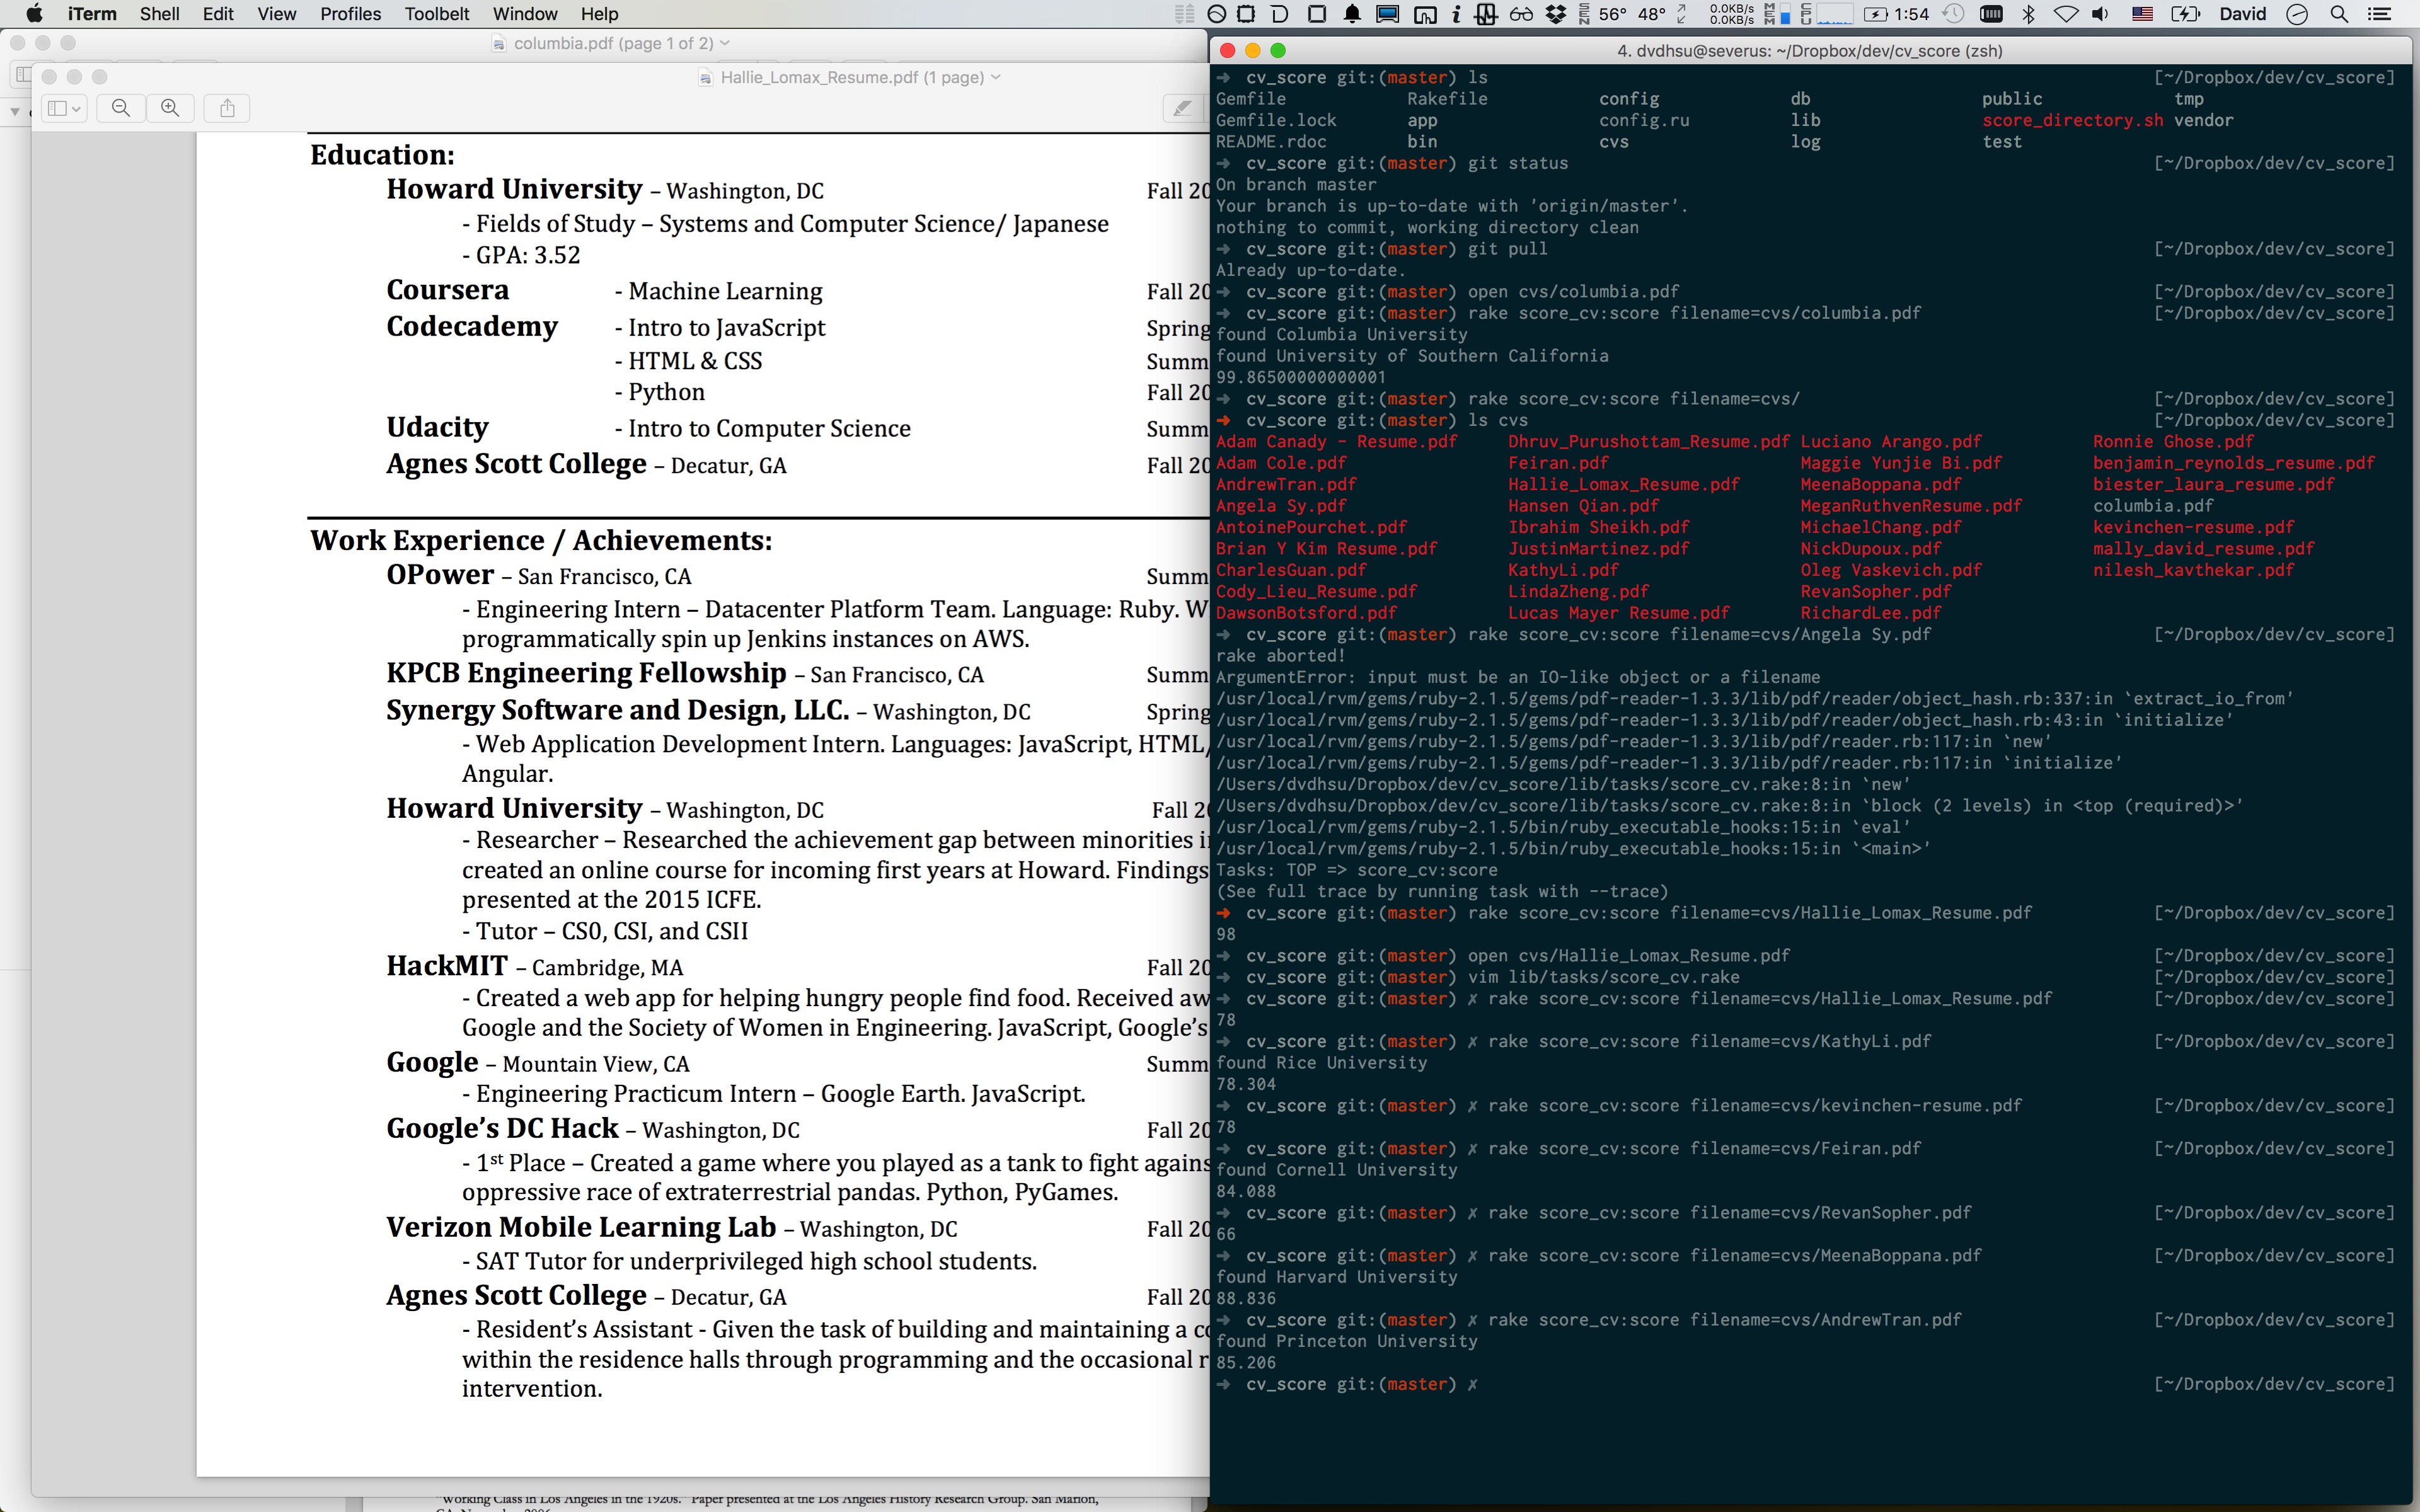2420x1512 pixels.
Task: Click the Spotlight search magnifier icon
Action: (x=2339, y=14)
